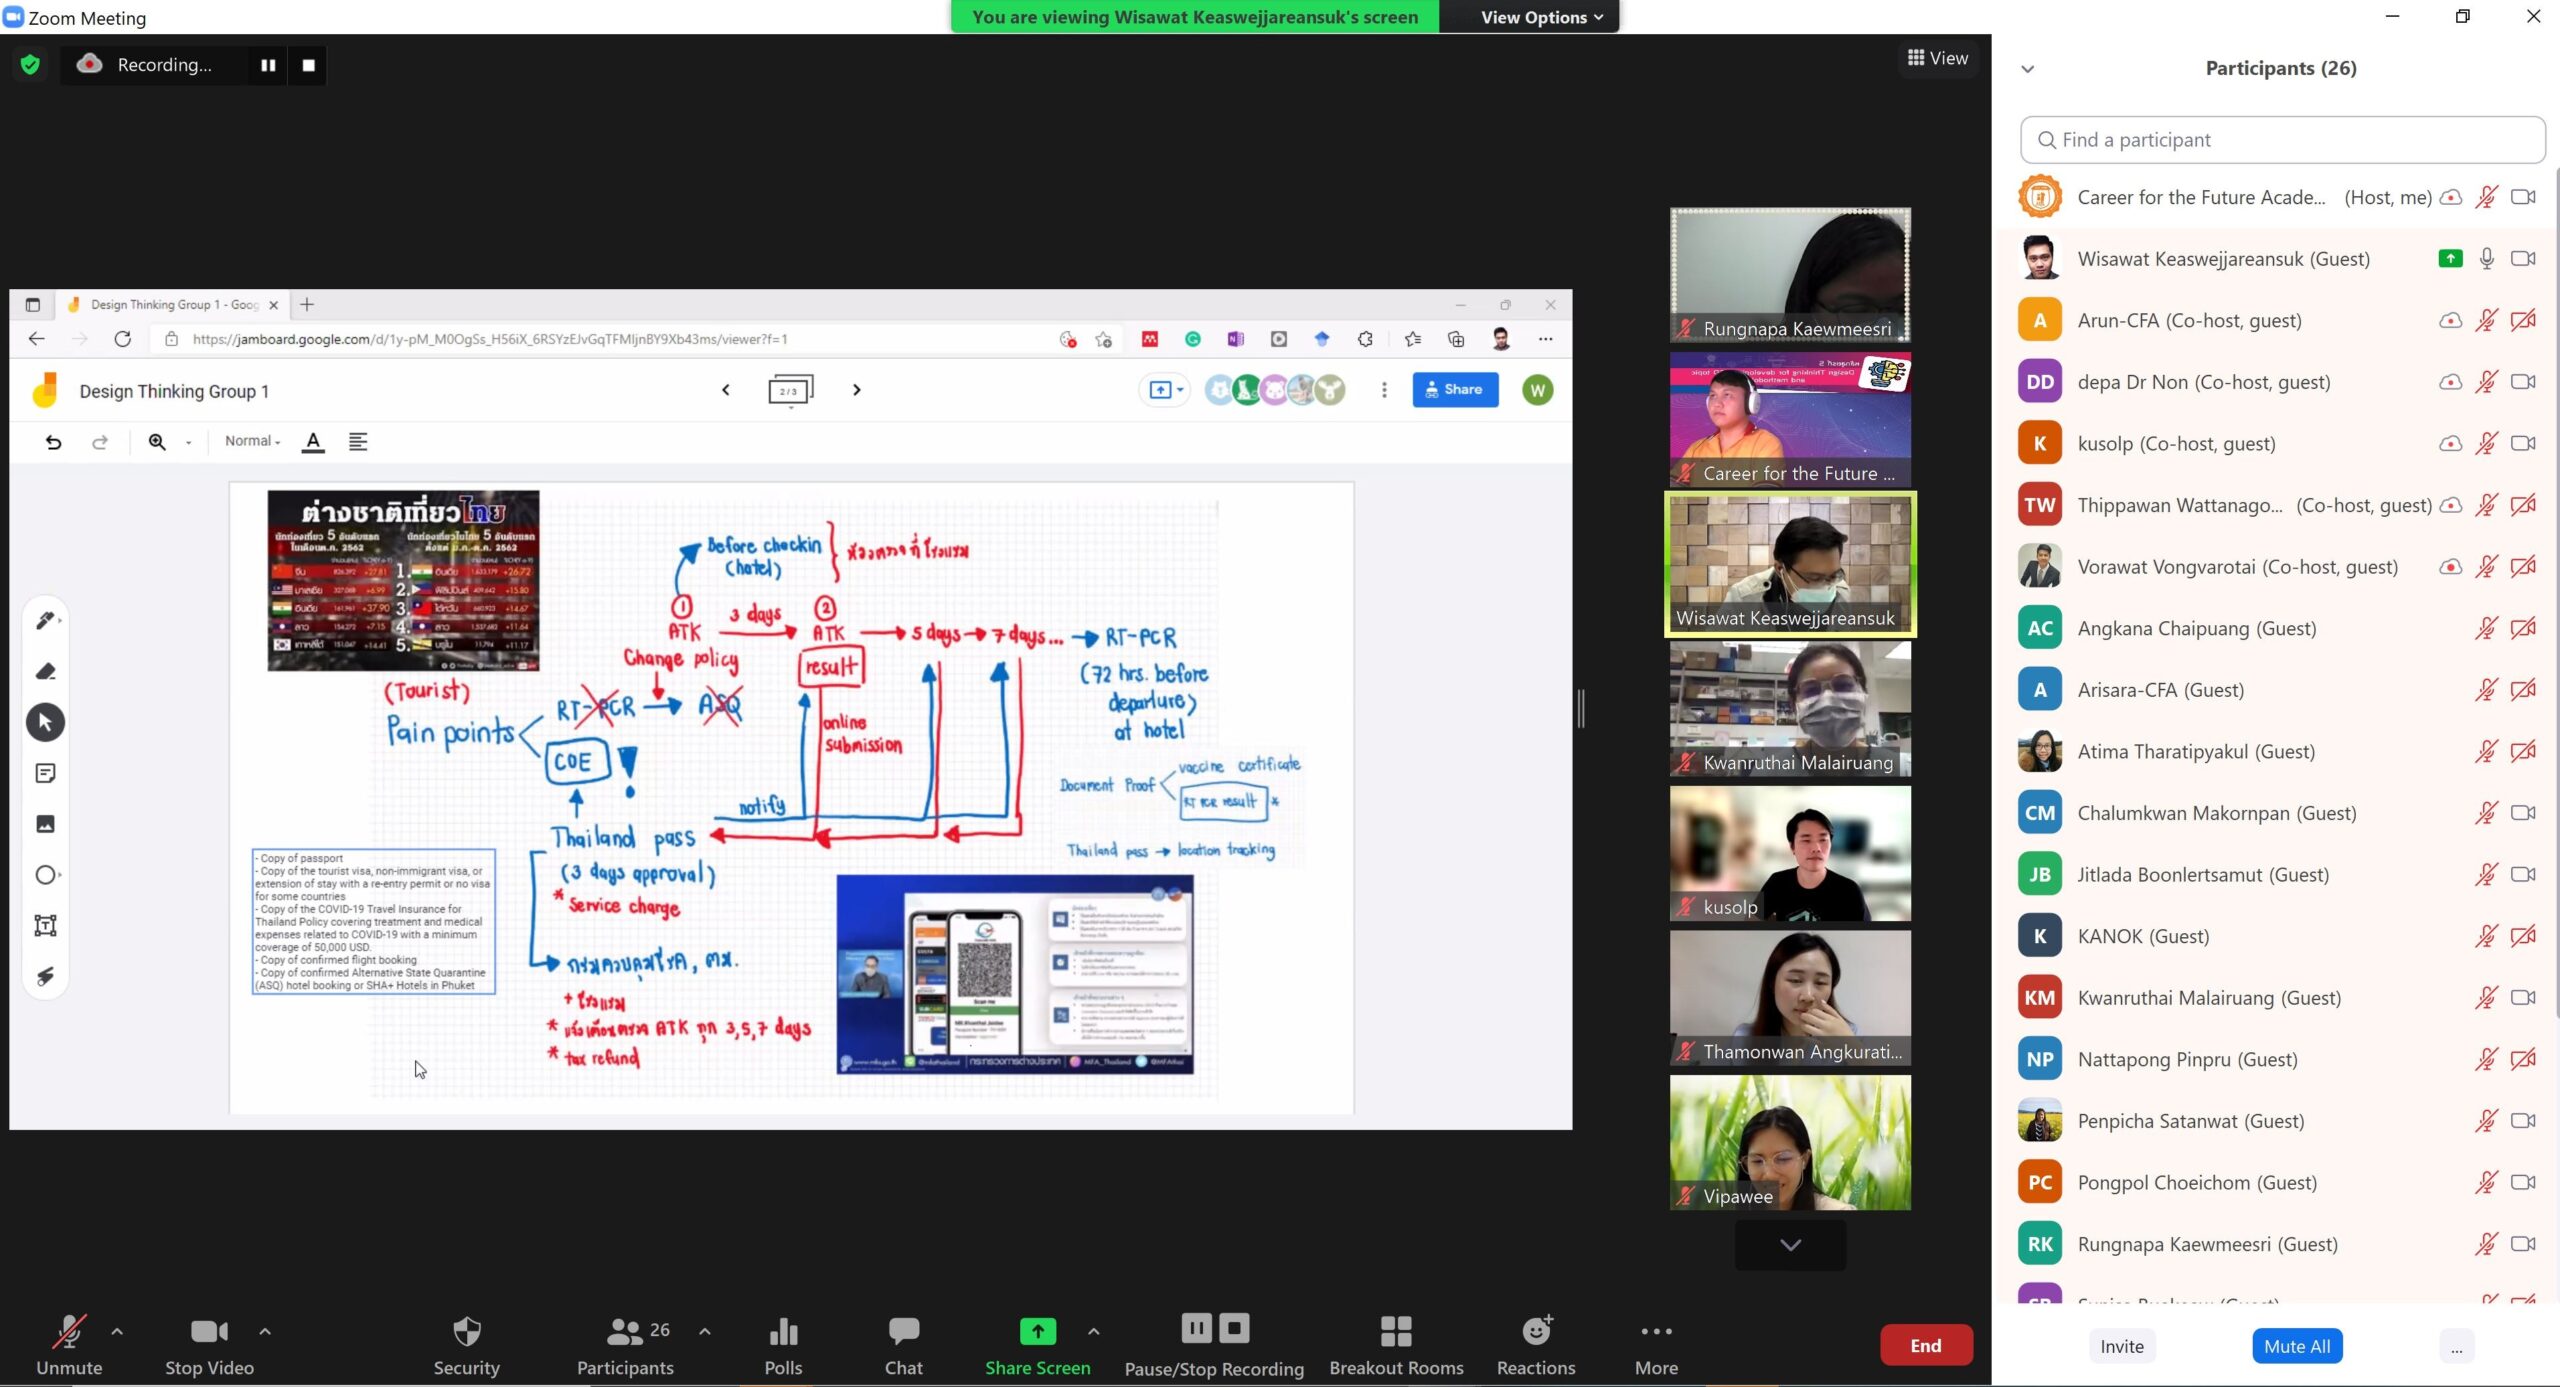Stop your video

point(209,1344)
